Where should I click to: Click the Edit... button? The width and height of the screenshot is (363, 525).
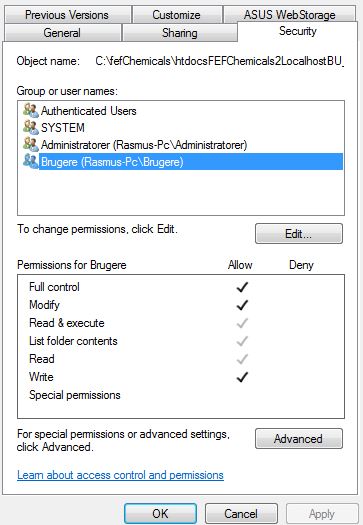pyautogui.click(x=299, y=233)
